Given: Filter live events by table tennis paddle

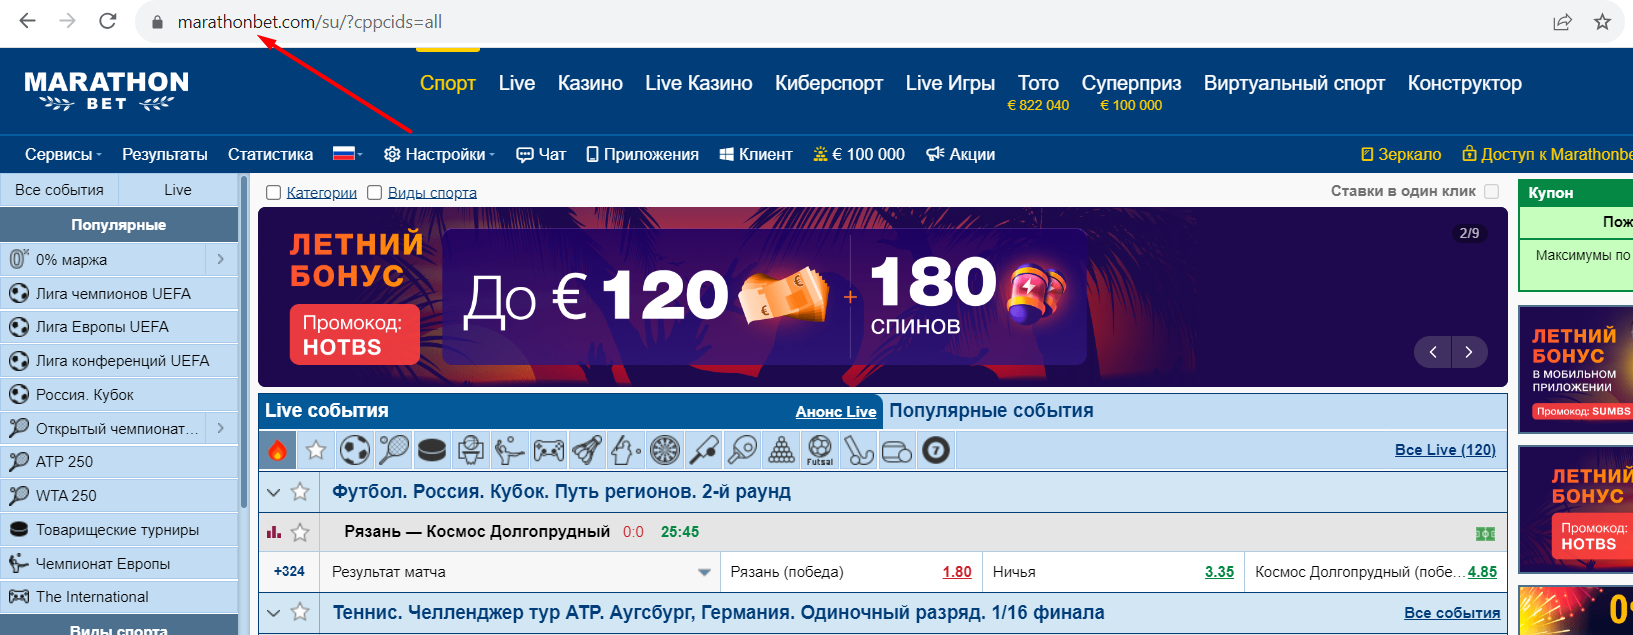Looking at the screenshot, I should [742, 450].
